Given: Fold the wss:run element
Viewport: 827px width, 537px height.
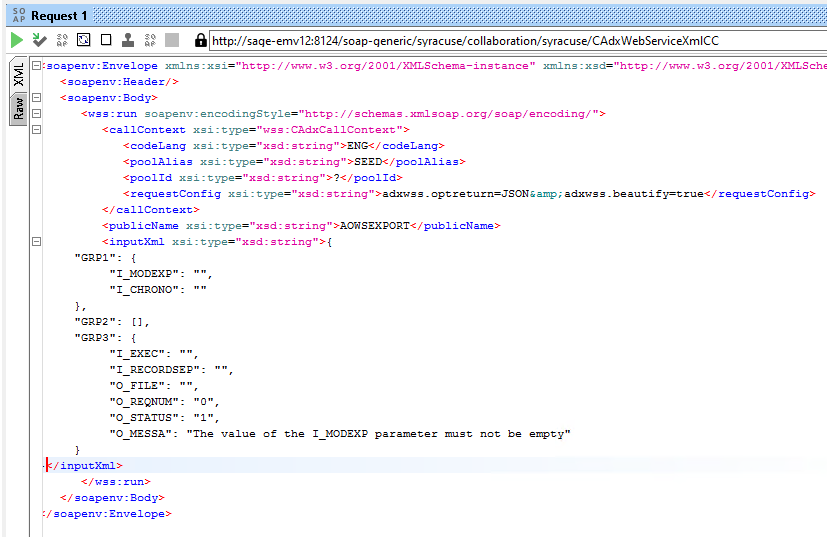Looking at the screenshot, I should tap(37, 114).
